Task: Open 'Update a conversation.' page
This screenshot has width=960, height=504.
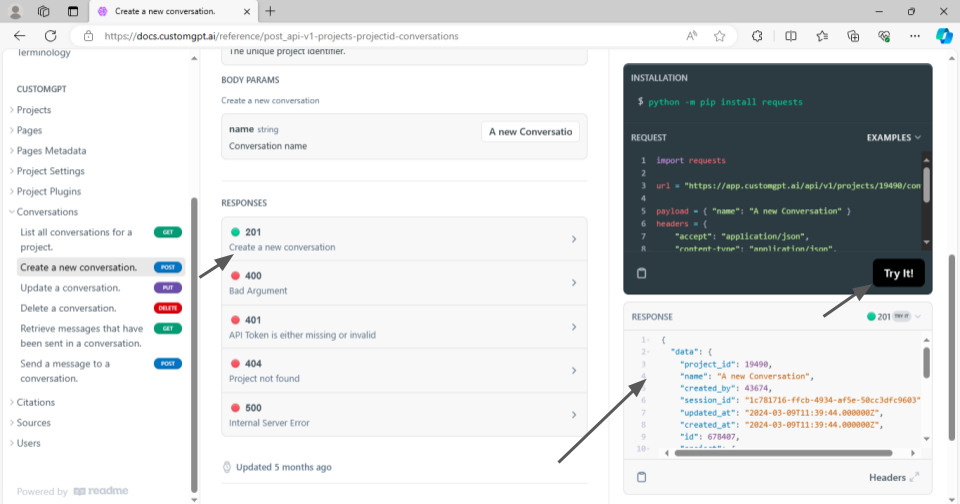Action: (x=101, y=288)
